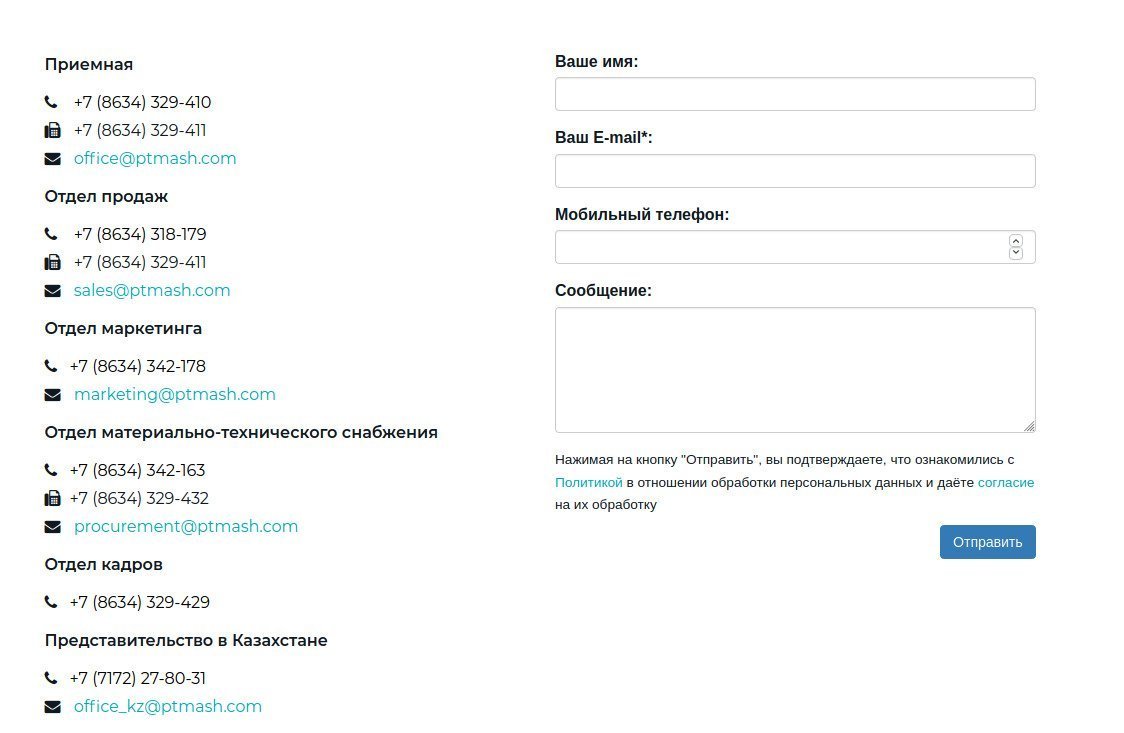Open the Политикой privacy policy link
The height and width of the screenshot is (733, 1124).
589,482
